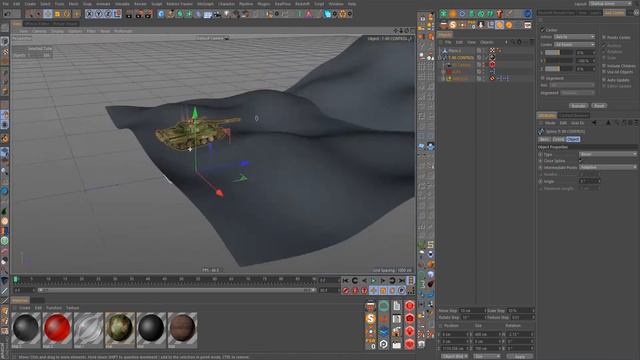
Task: Open the MoGraph menu
Action: pyautogui.click(x=205, y=4)
